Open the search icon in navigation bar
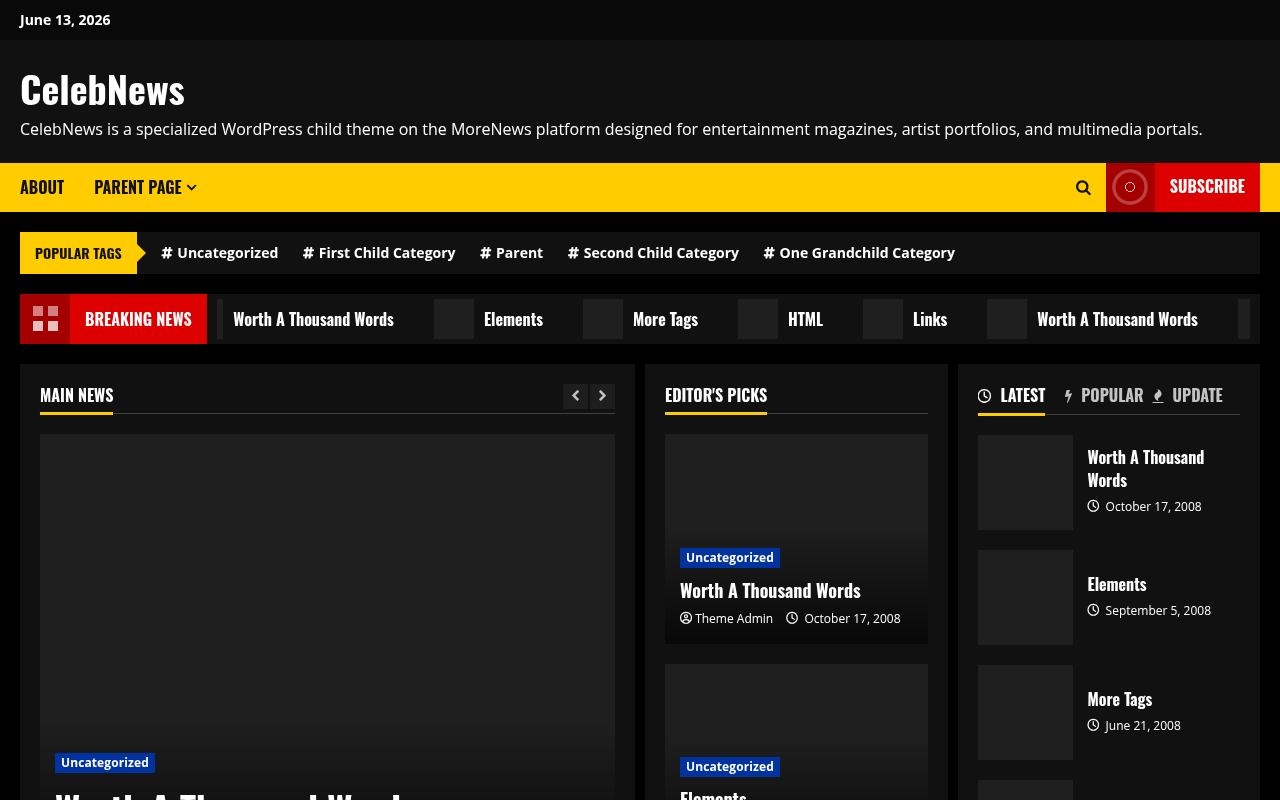The height and width of the screenshot is (800, 1280). pyautogui.click(x=1083, y=187)
